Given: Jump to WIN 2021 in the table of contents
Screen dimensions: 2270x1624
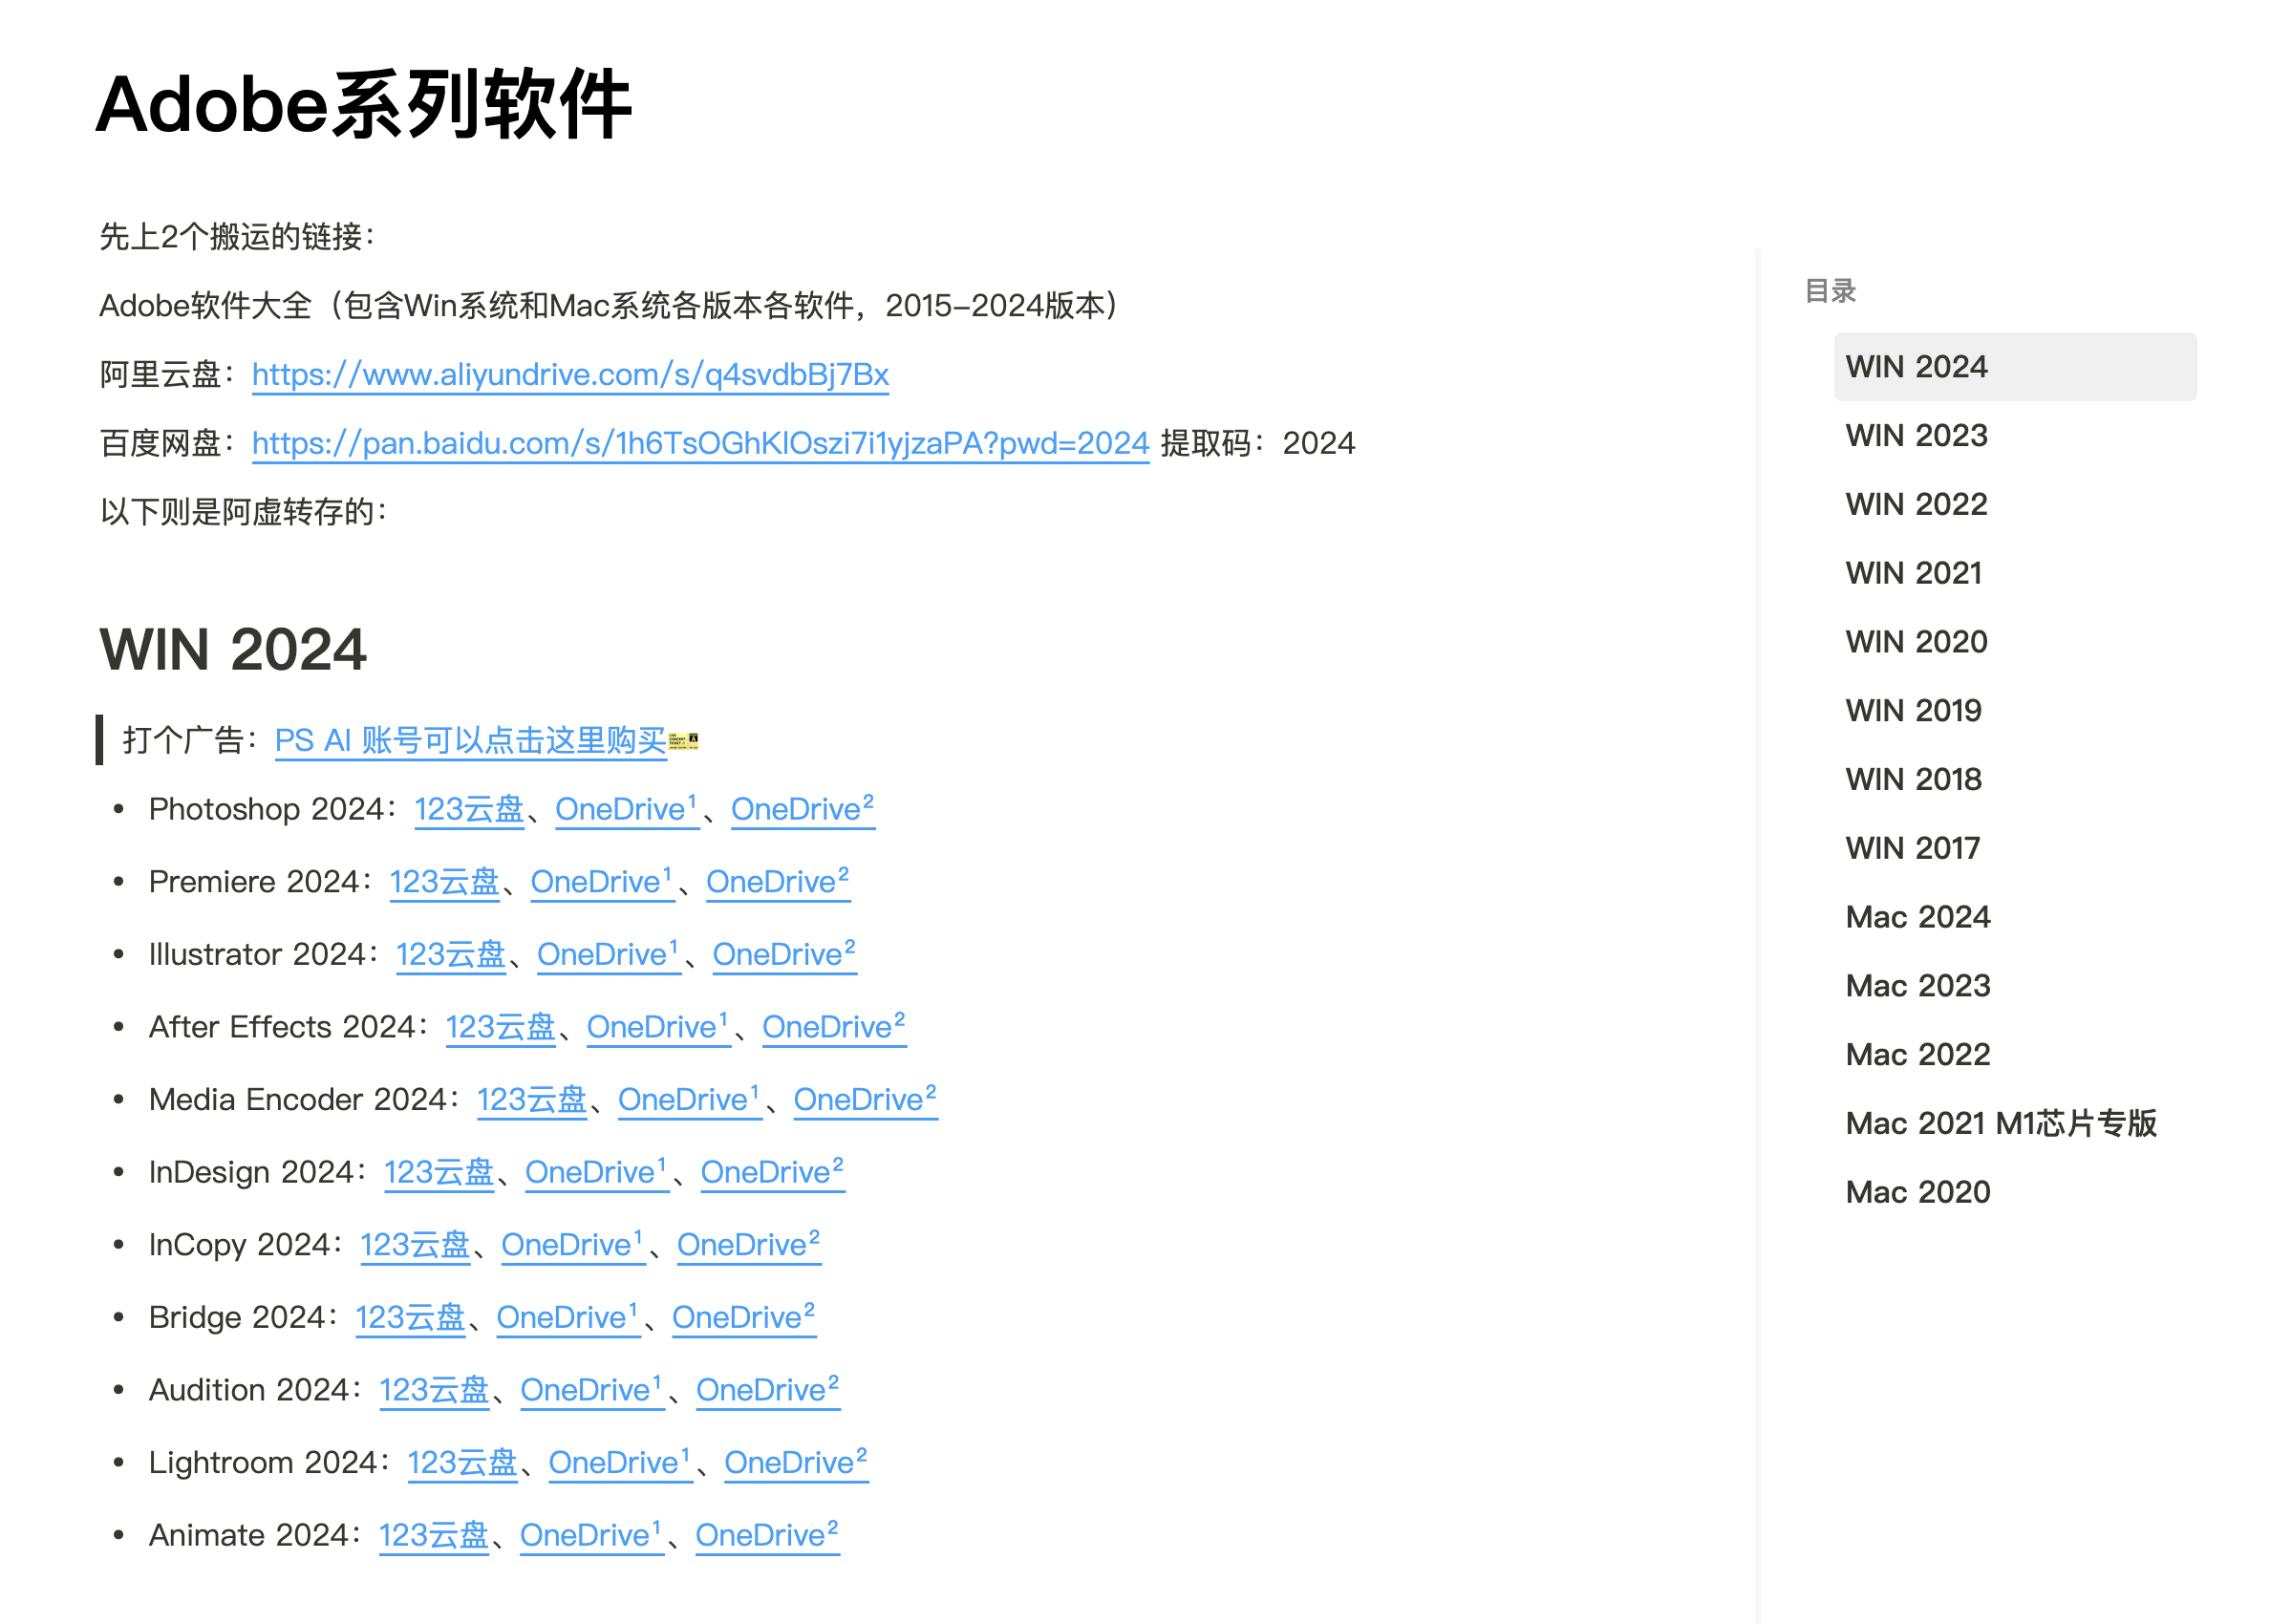Looking at the screenshot, I should pos(1914,573).
